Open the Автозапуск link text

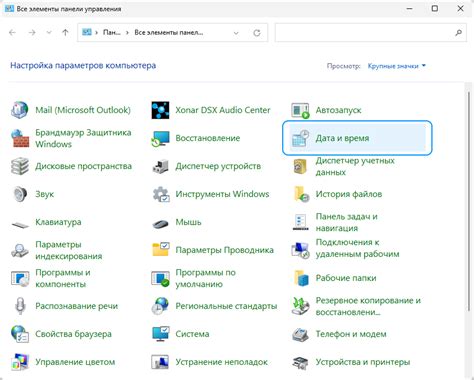(338, 110)
